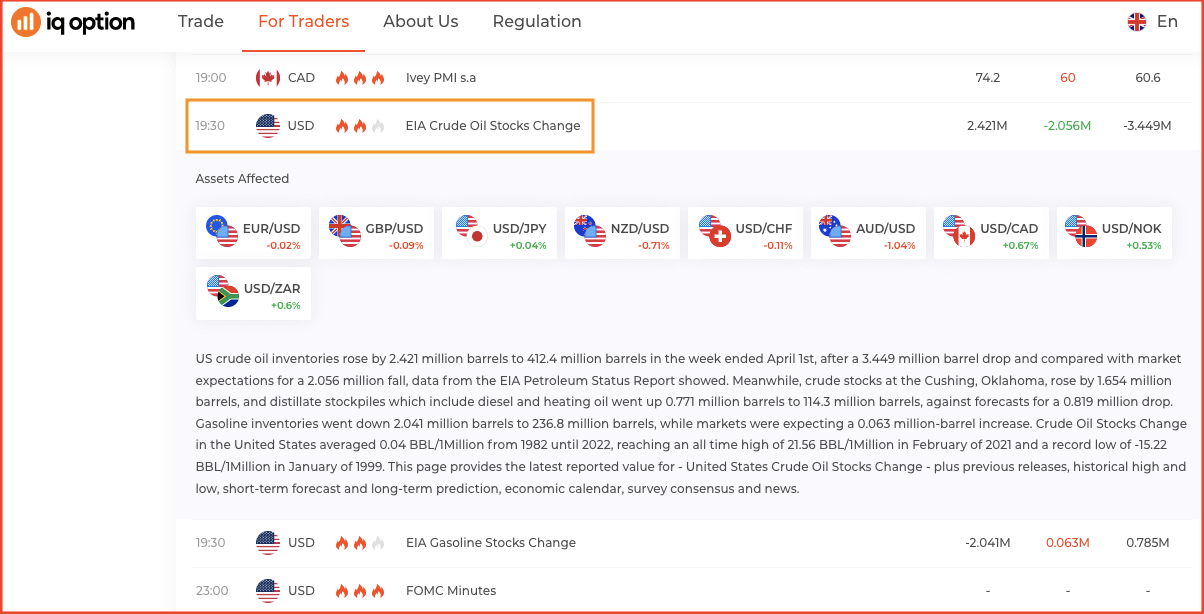This screenshot has height=614, width=1204.
Task: Click the 74.2 actual value
Action: point(987,77)
